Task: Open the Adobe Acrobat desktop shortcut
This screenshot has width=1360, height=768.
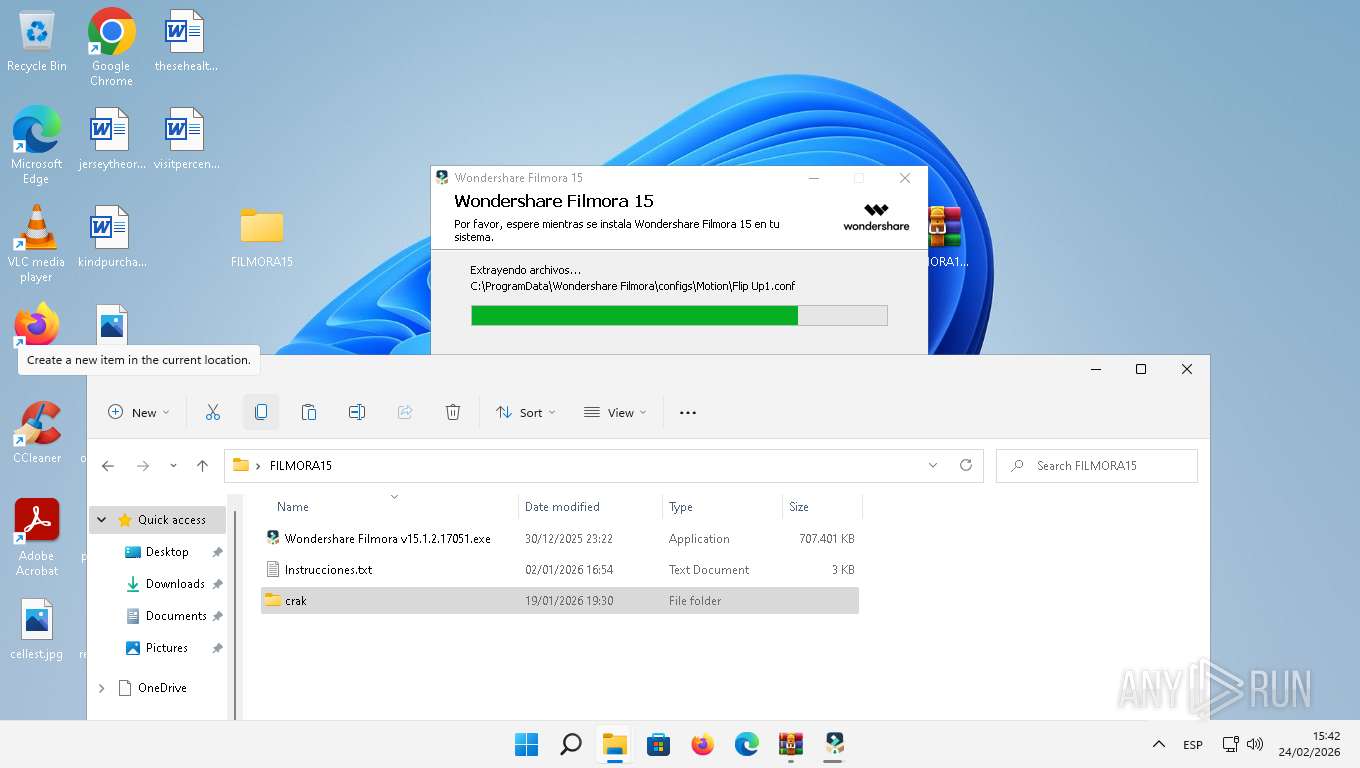Action: 37,537
